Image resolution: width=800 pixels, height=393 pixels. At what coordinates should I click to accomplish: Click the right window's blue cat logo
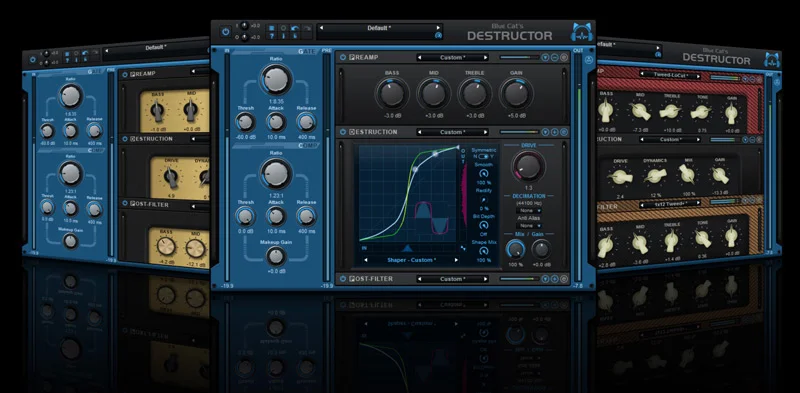click(772, 59)
